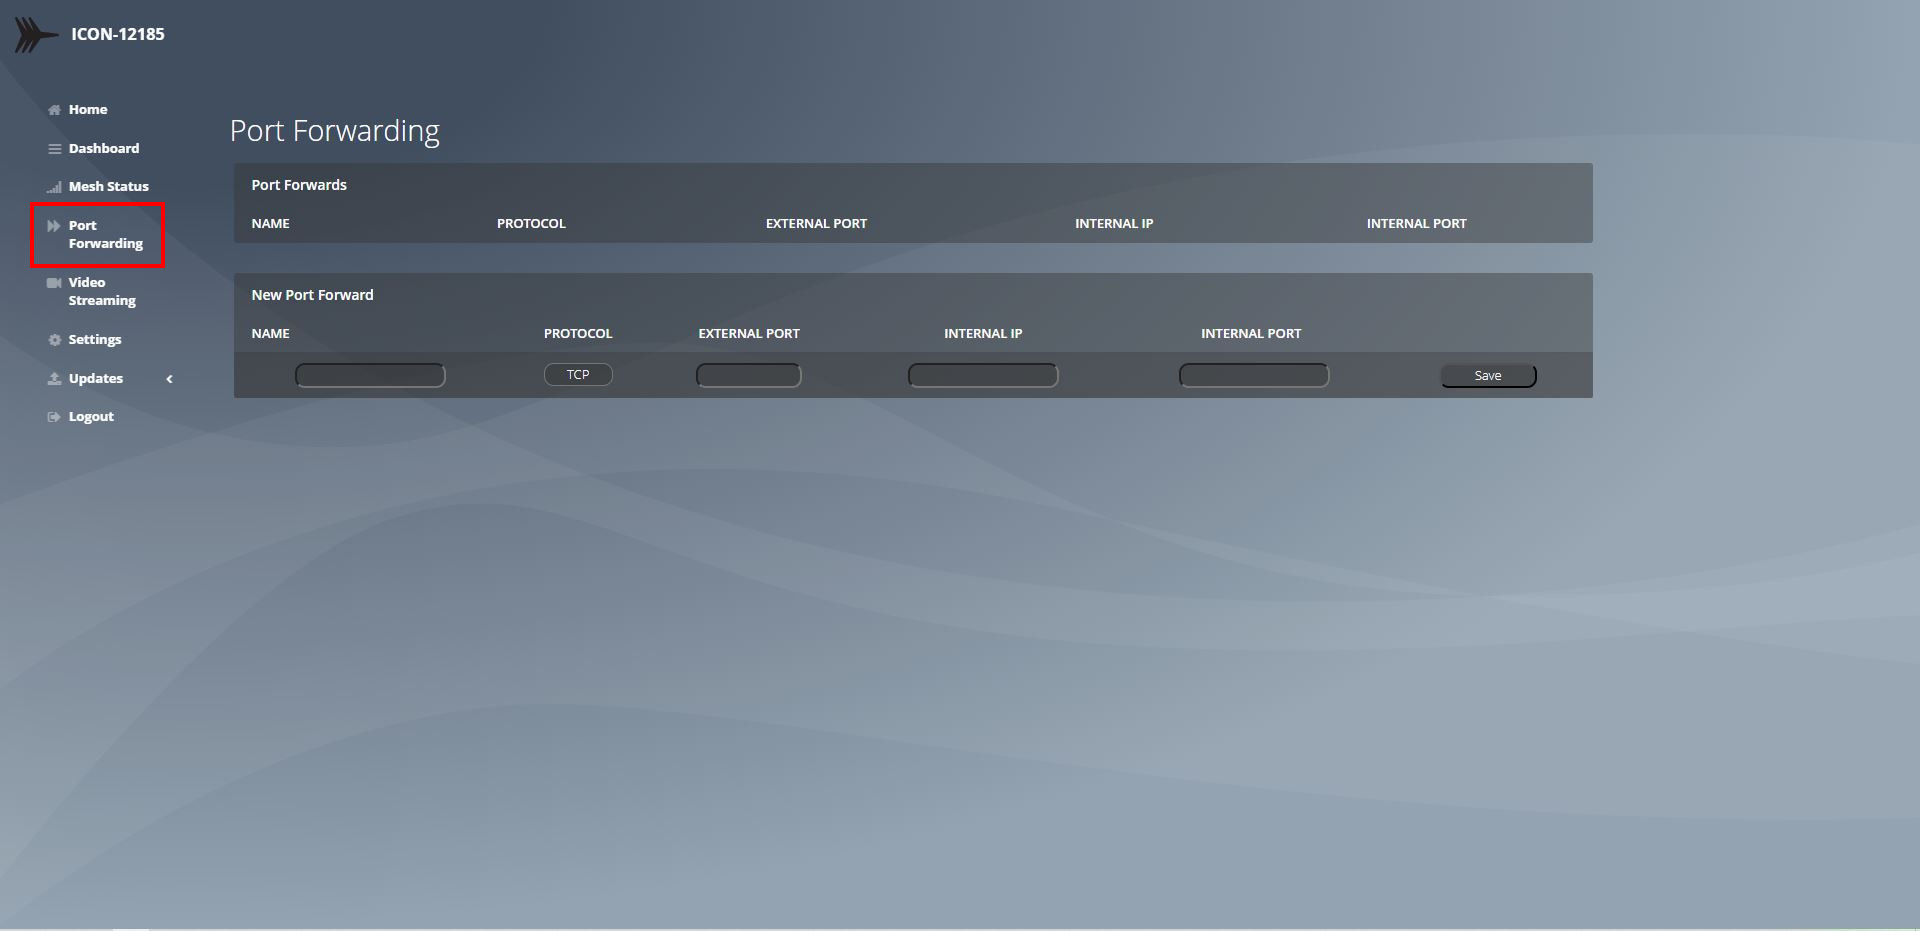Click the Video Streaming camera icon
Image resolution: width=1920 pixels, height=931 pixels.
click(x=54, y=283)
